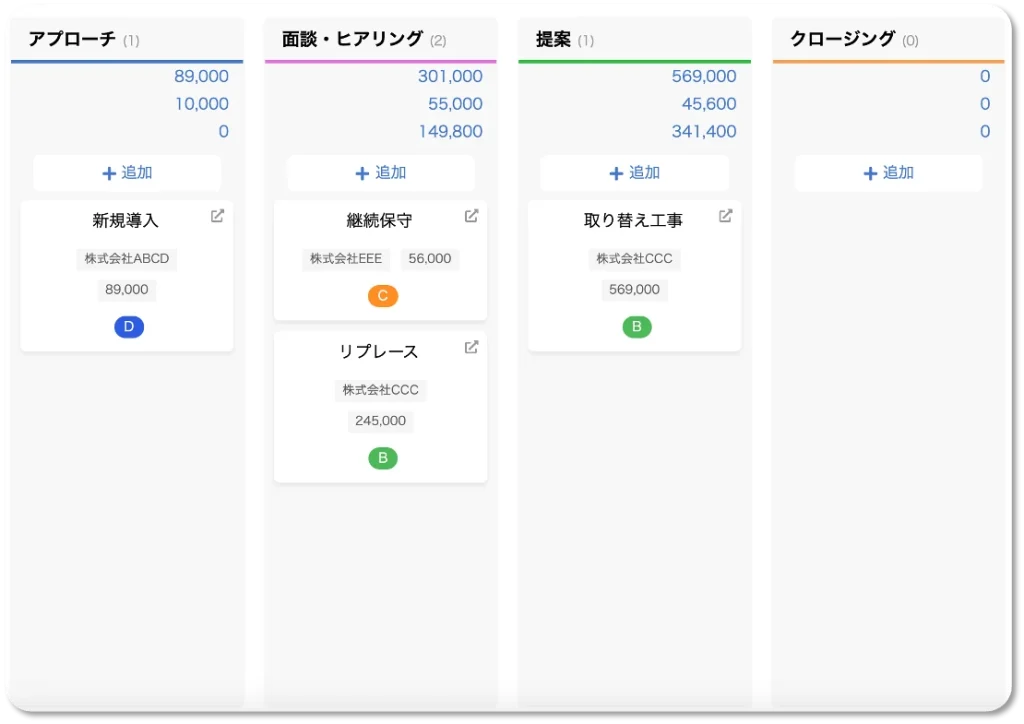Click 追加 in the アプローチ column
The height and width of the screenshot is (724, 1024).
[x=127, y=172]
